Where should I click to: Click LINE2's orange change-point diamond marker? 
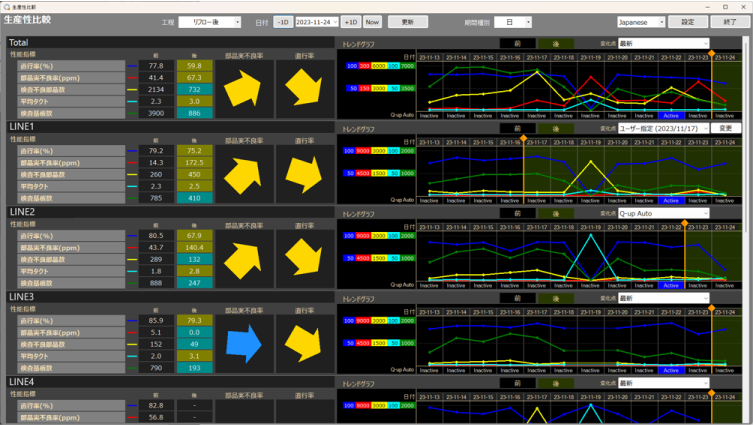[685, 223]
